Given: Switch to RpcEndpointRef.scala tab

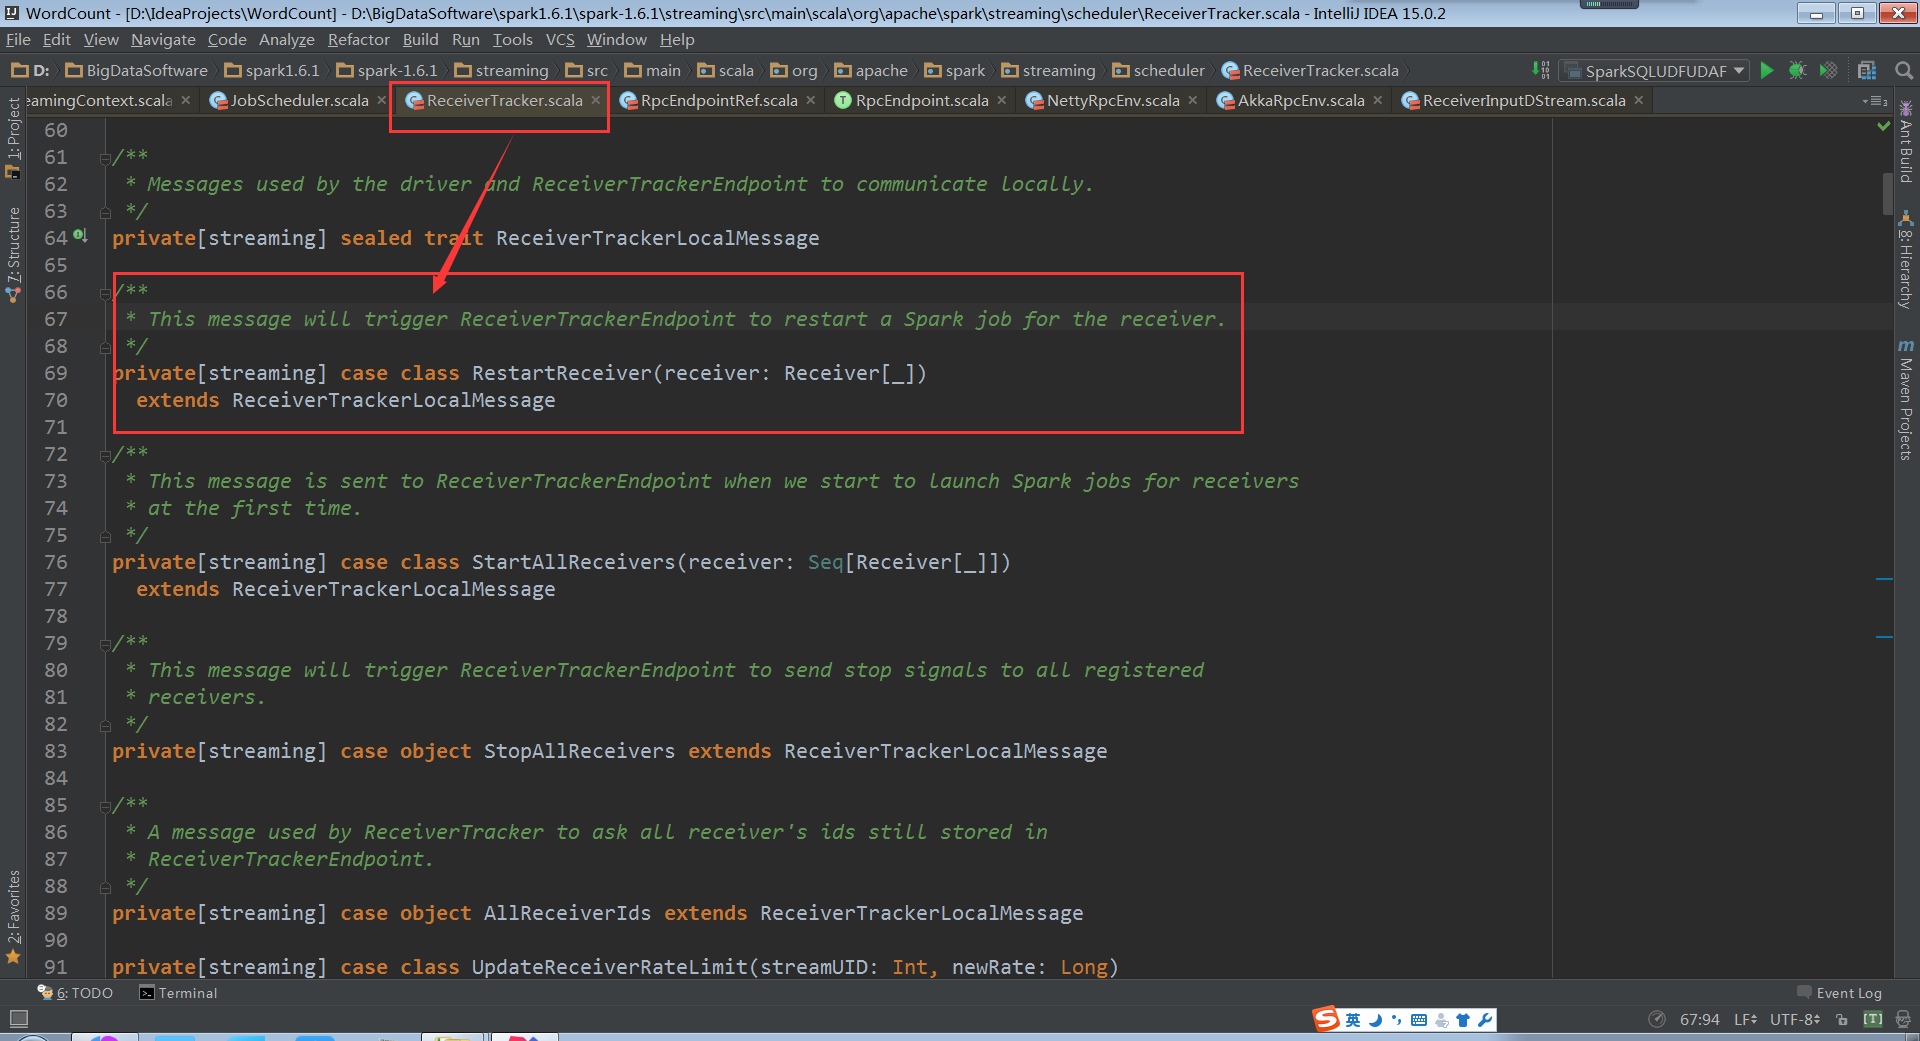Looking at the screenshot, I should point(719,100).
